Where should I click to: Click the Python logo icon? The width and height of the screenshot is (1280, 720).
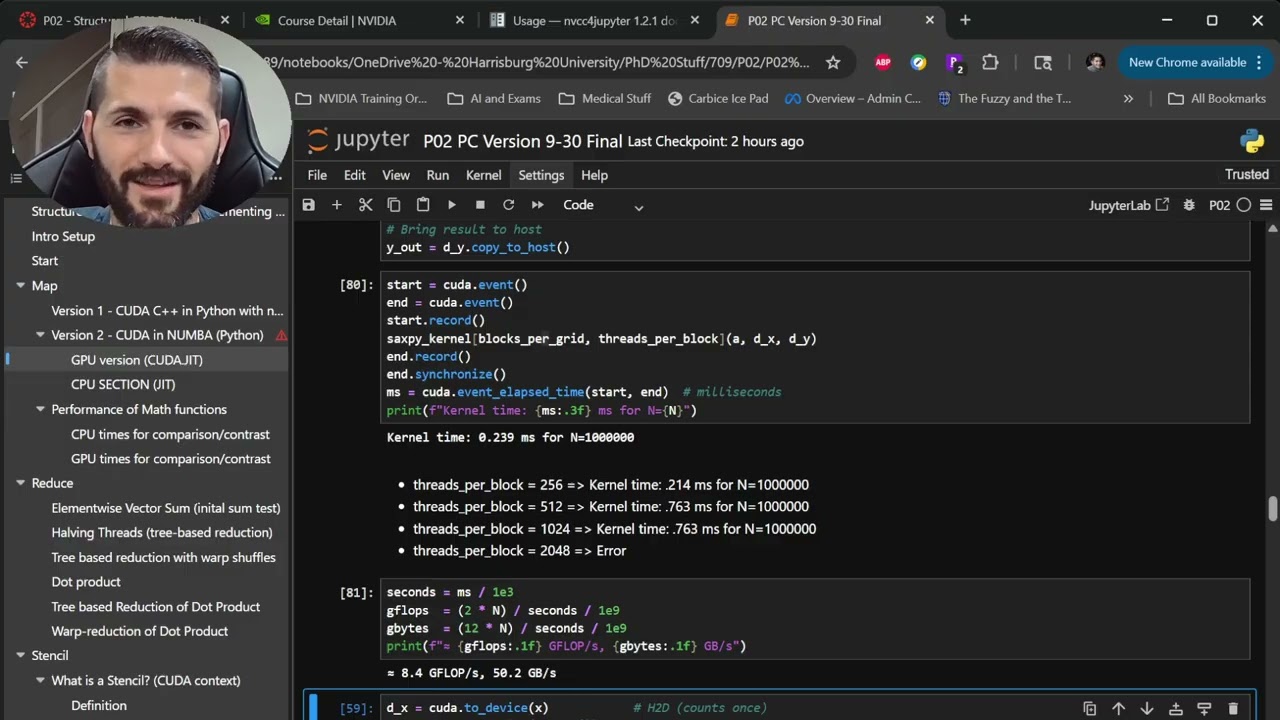(x=1251, y=141)
